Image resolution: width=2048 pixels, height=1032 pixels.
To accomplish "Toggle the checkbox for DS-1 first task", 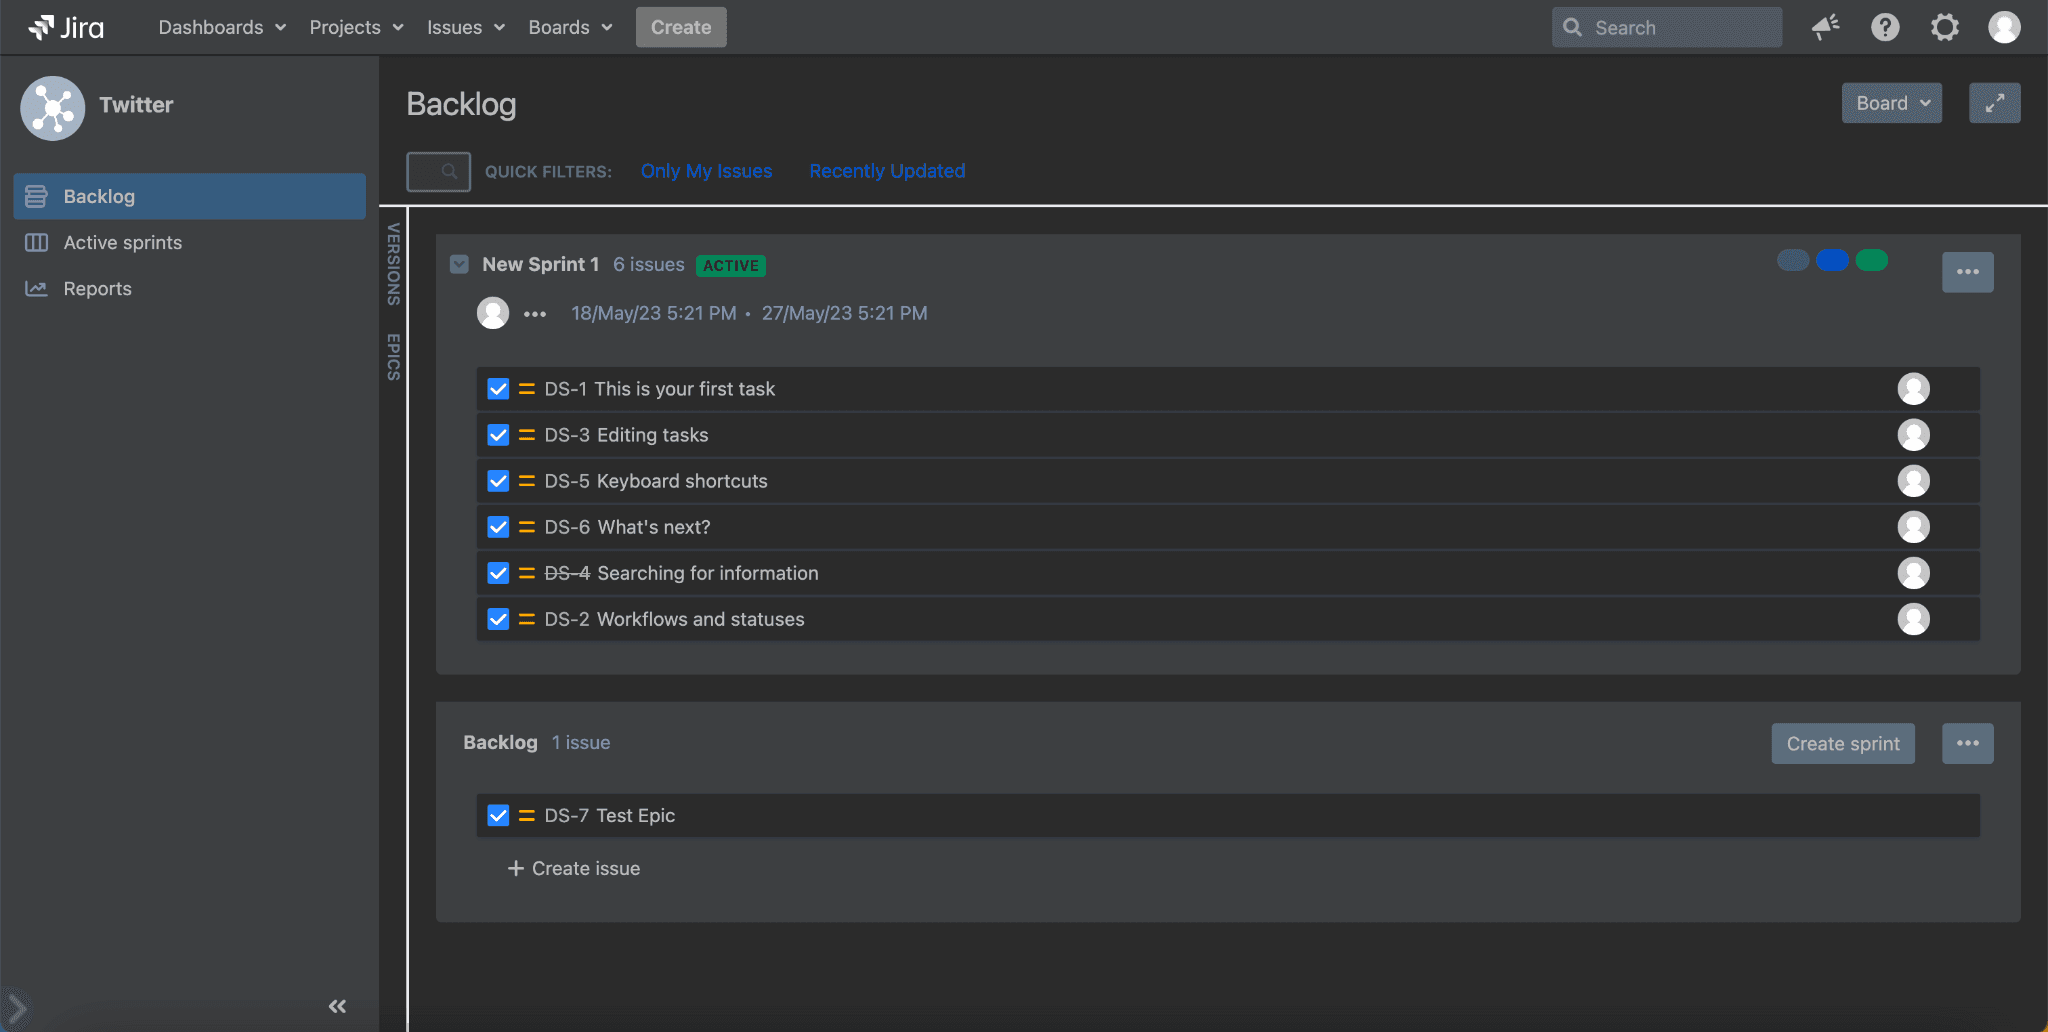I will click(x=498, y=389).
